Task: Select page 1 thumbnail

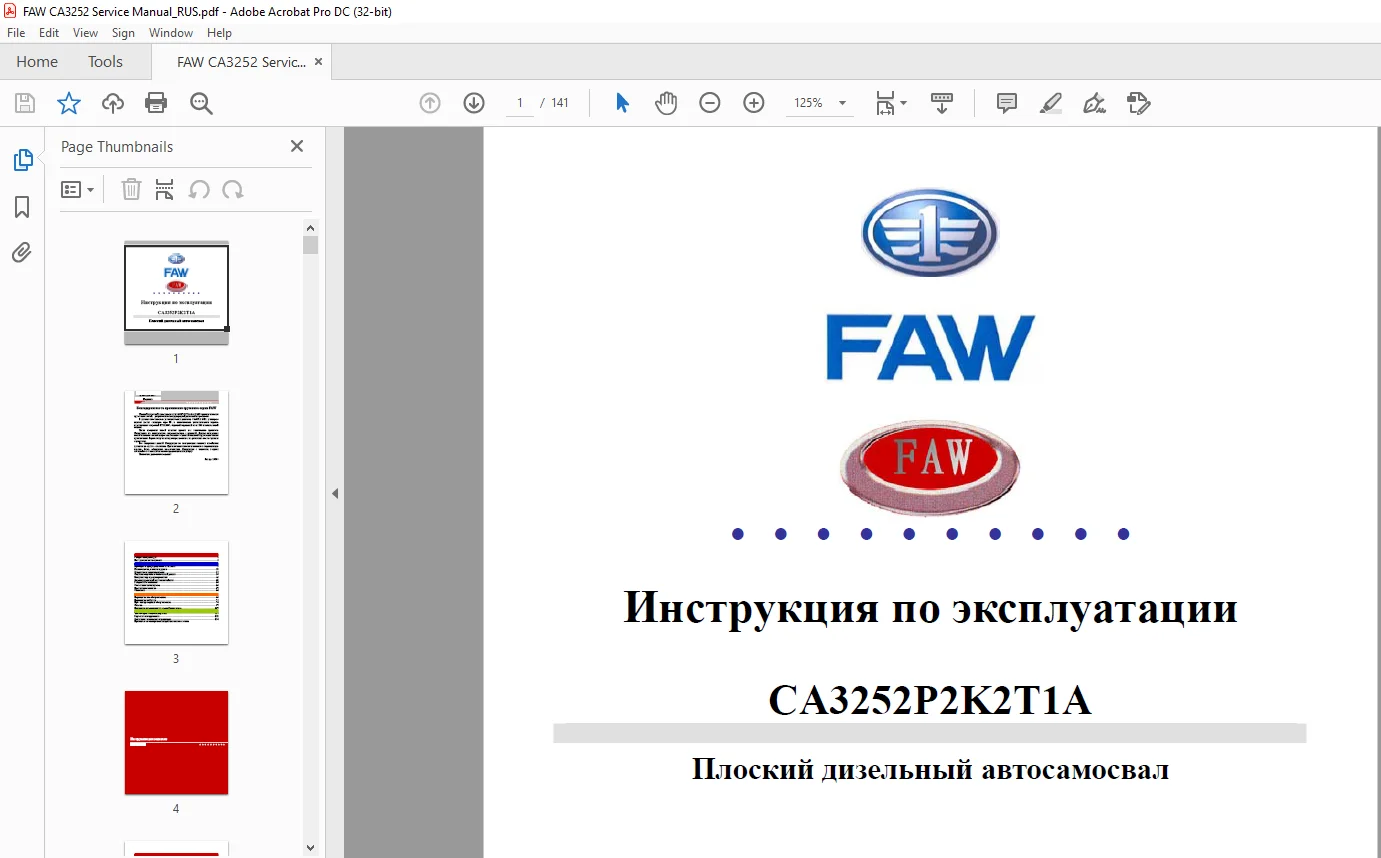Action: [x=176, y=293]
